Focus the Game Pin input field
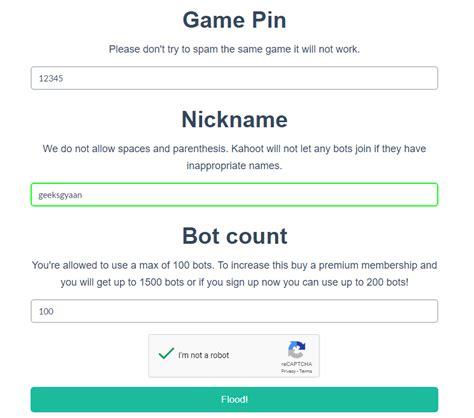This screenshot has width=474, height=418. [234, 78]
